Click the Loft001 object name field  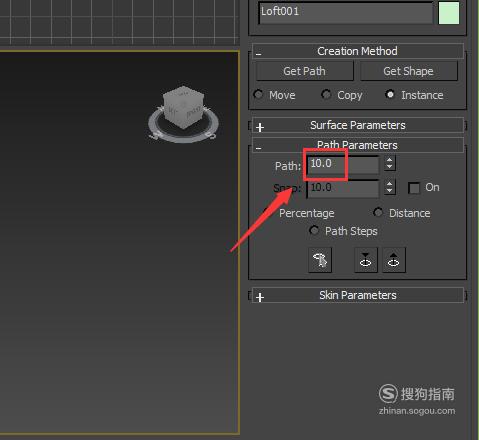pos(345,13)
